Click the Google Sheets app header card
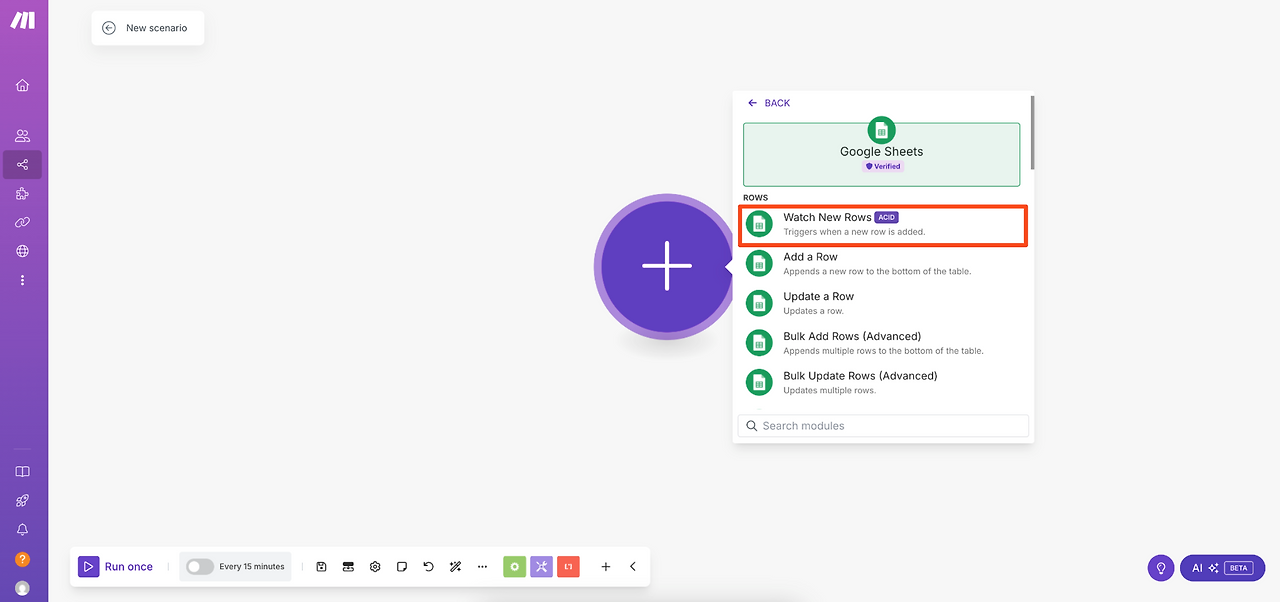The height and width of the screenshot is (602, 1280). point(881,153)
